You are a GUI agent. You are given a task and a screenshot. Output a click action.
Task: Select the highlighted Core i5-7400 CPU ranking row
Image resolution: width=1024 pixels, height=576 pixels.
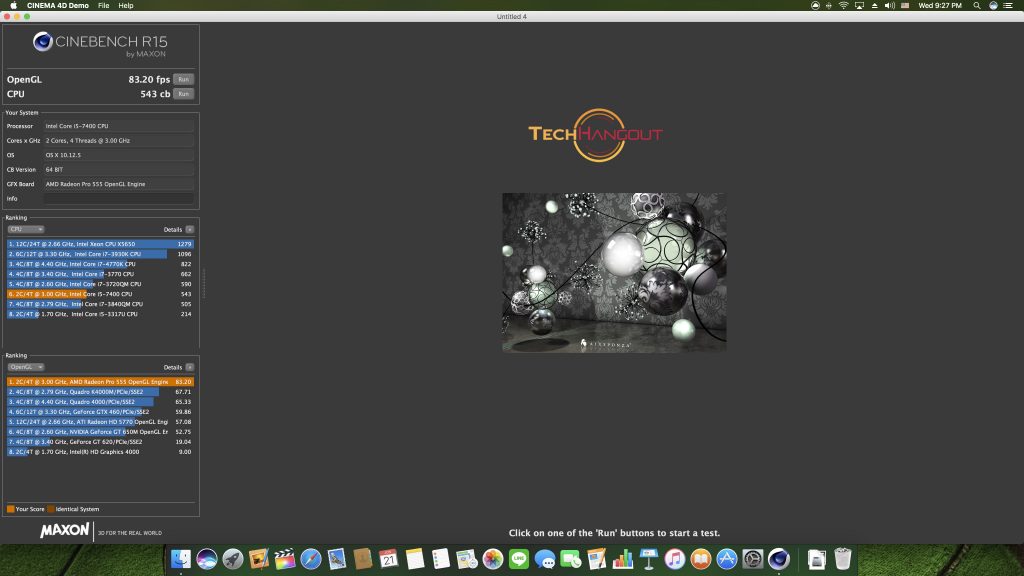(100, 294)
